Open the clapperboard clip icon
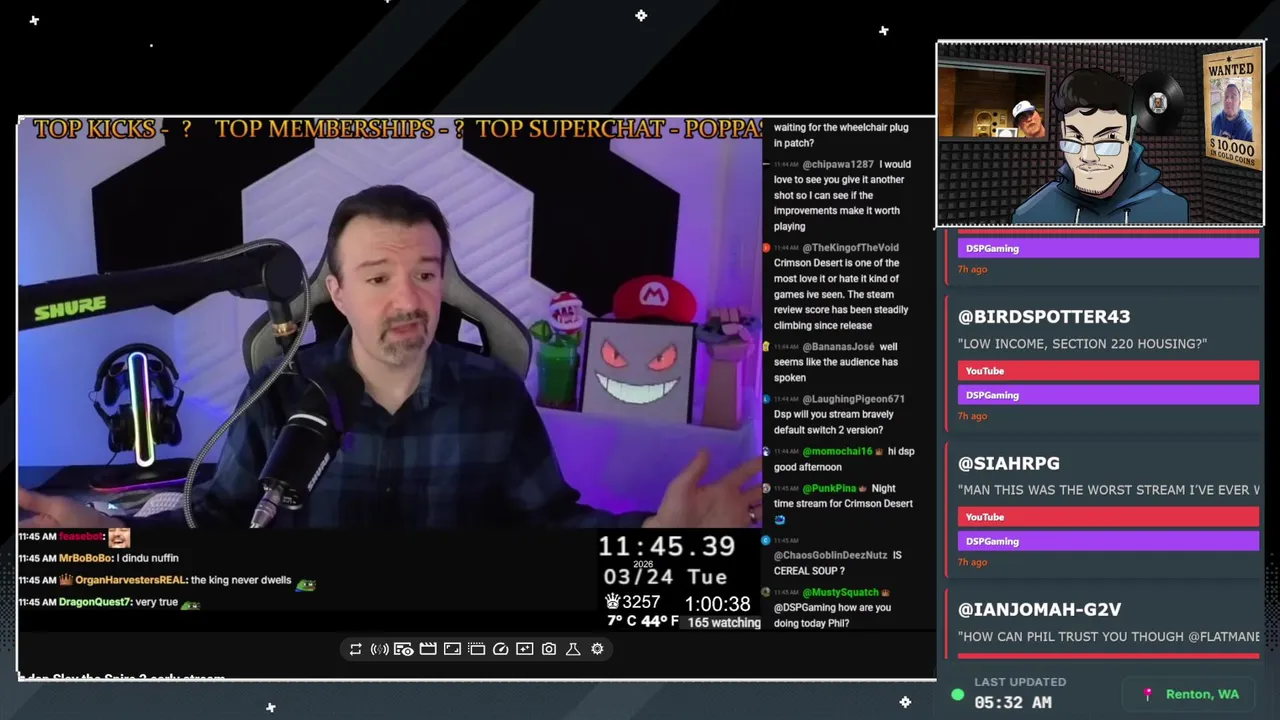 click(428, 649)
